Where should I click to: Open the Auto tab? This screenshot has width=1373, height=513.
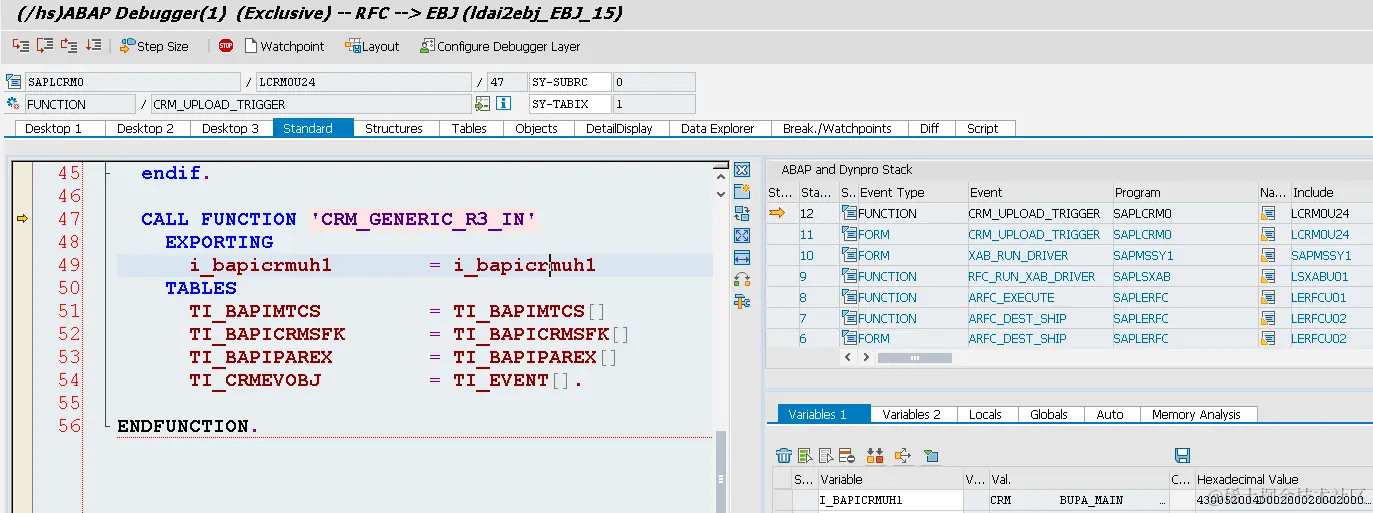(1110, 414)
